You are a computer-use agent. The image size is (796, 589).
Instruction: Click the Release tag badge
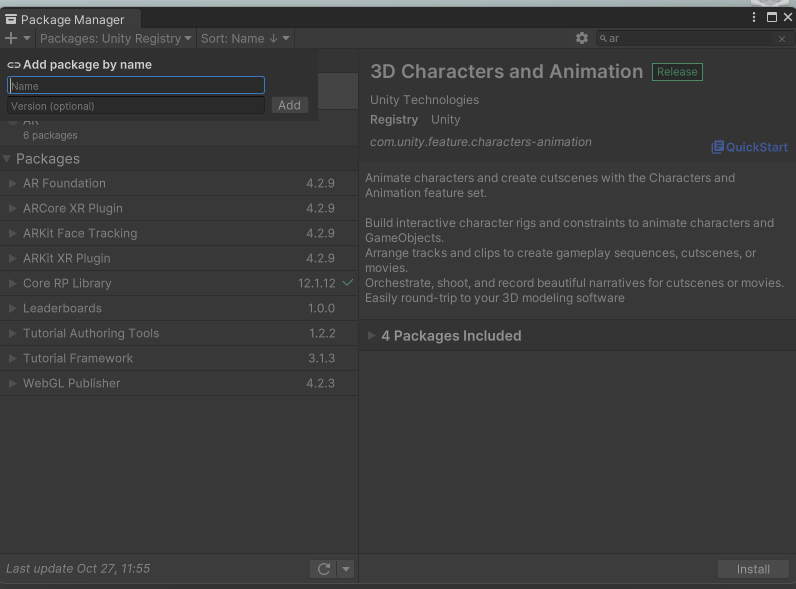(677, 72)
